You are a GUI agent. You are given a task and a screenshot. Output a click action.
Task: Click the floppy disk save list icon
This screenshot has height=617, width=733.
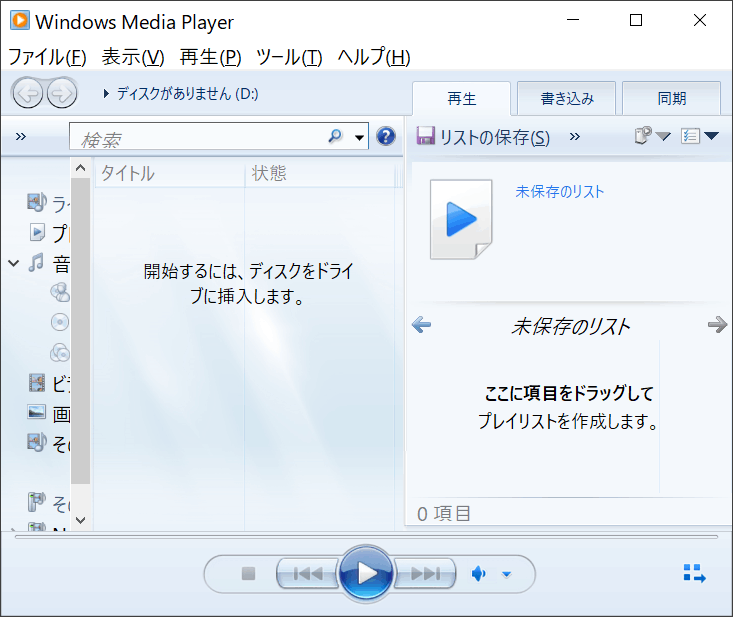pyautogui.click(x=425, y=136)
